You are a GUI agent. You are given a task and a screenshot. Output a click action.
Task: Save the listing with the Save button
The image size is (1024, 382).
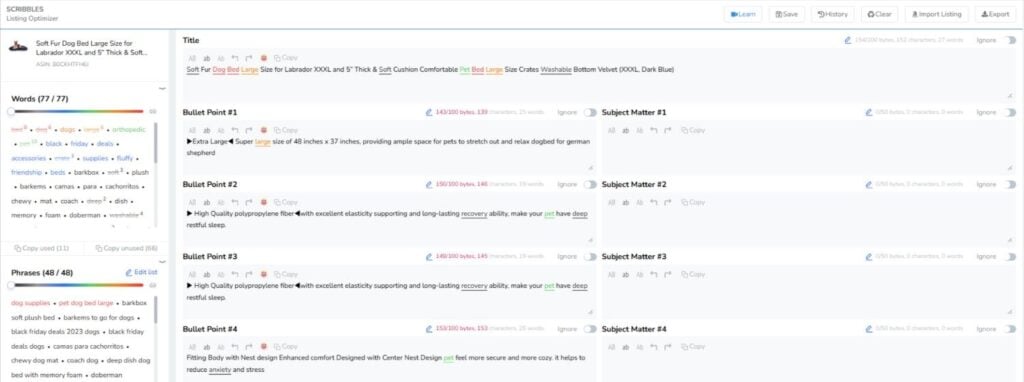786,14
